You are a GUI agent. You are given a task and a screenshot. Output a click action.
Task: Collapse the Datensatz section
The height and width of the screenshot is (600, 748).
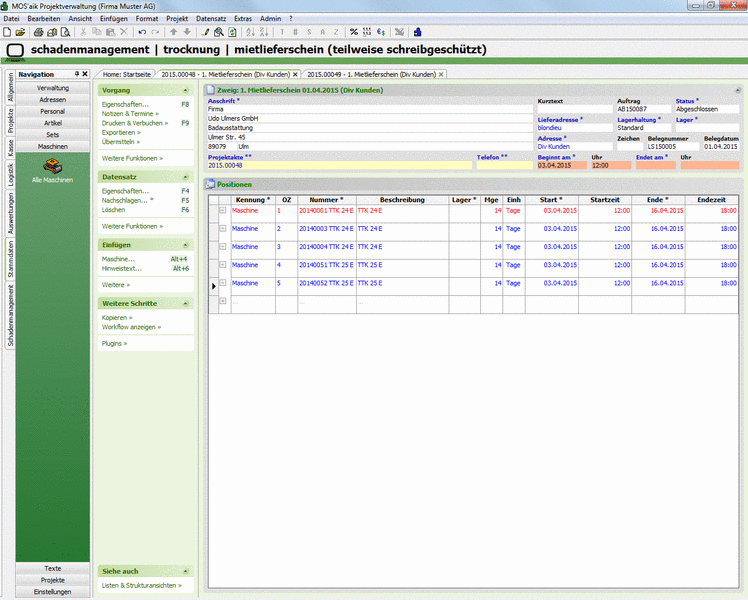[x=186, y=177]
